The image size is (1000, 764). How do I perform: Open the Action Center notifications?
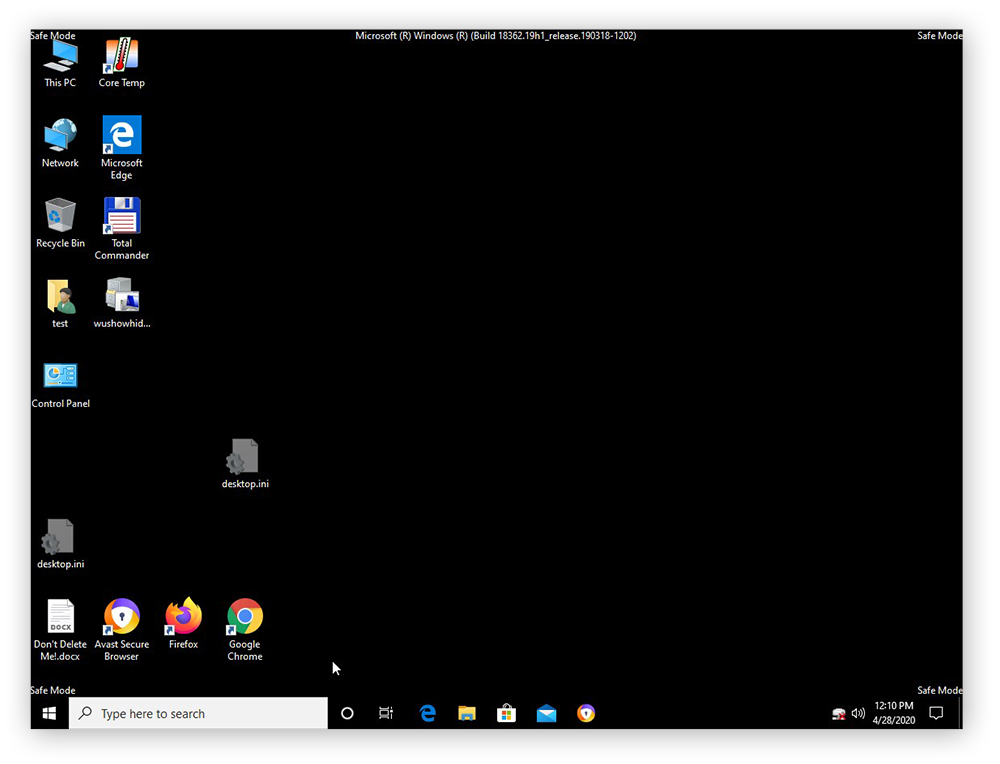click(x=936, y=713)
